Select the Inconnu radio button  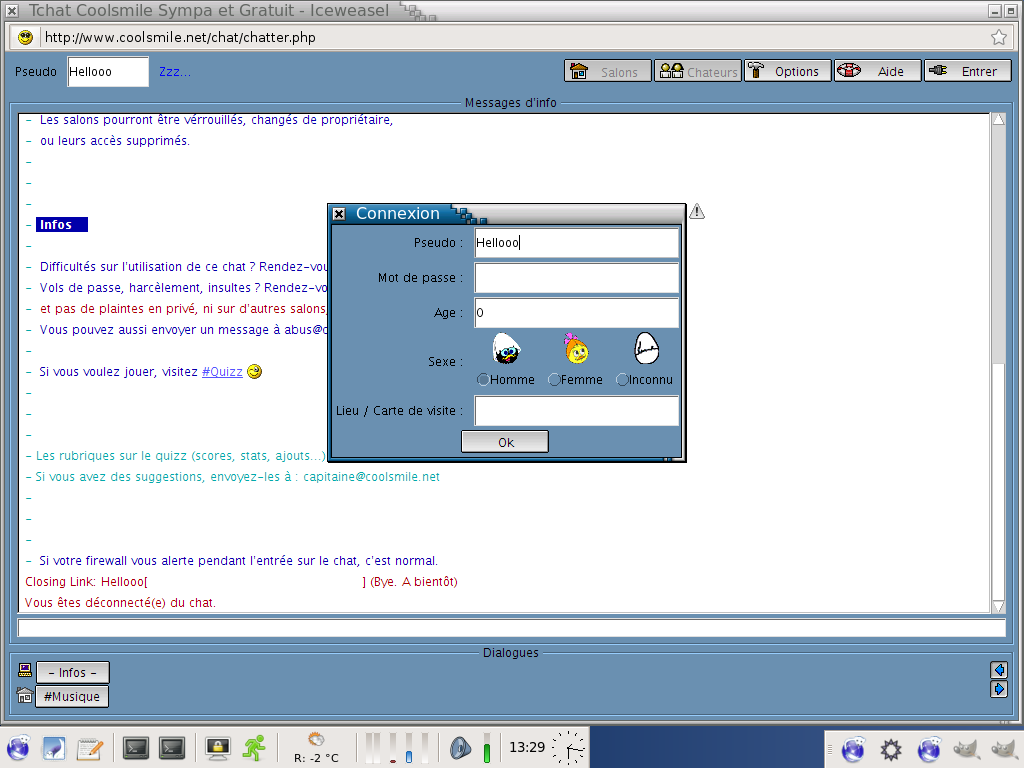[x=622, y=379]
